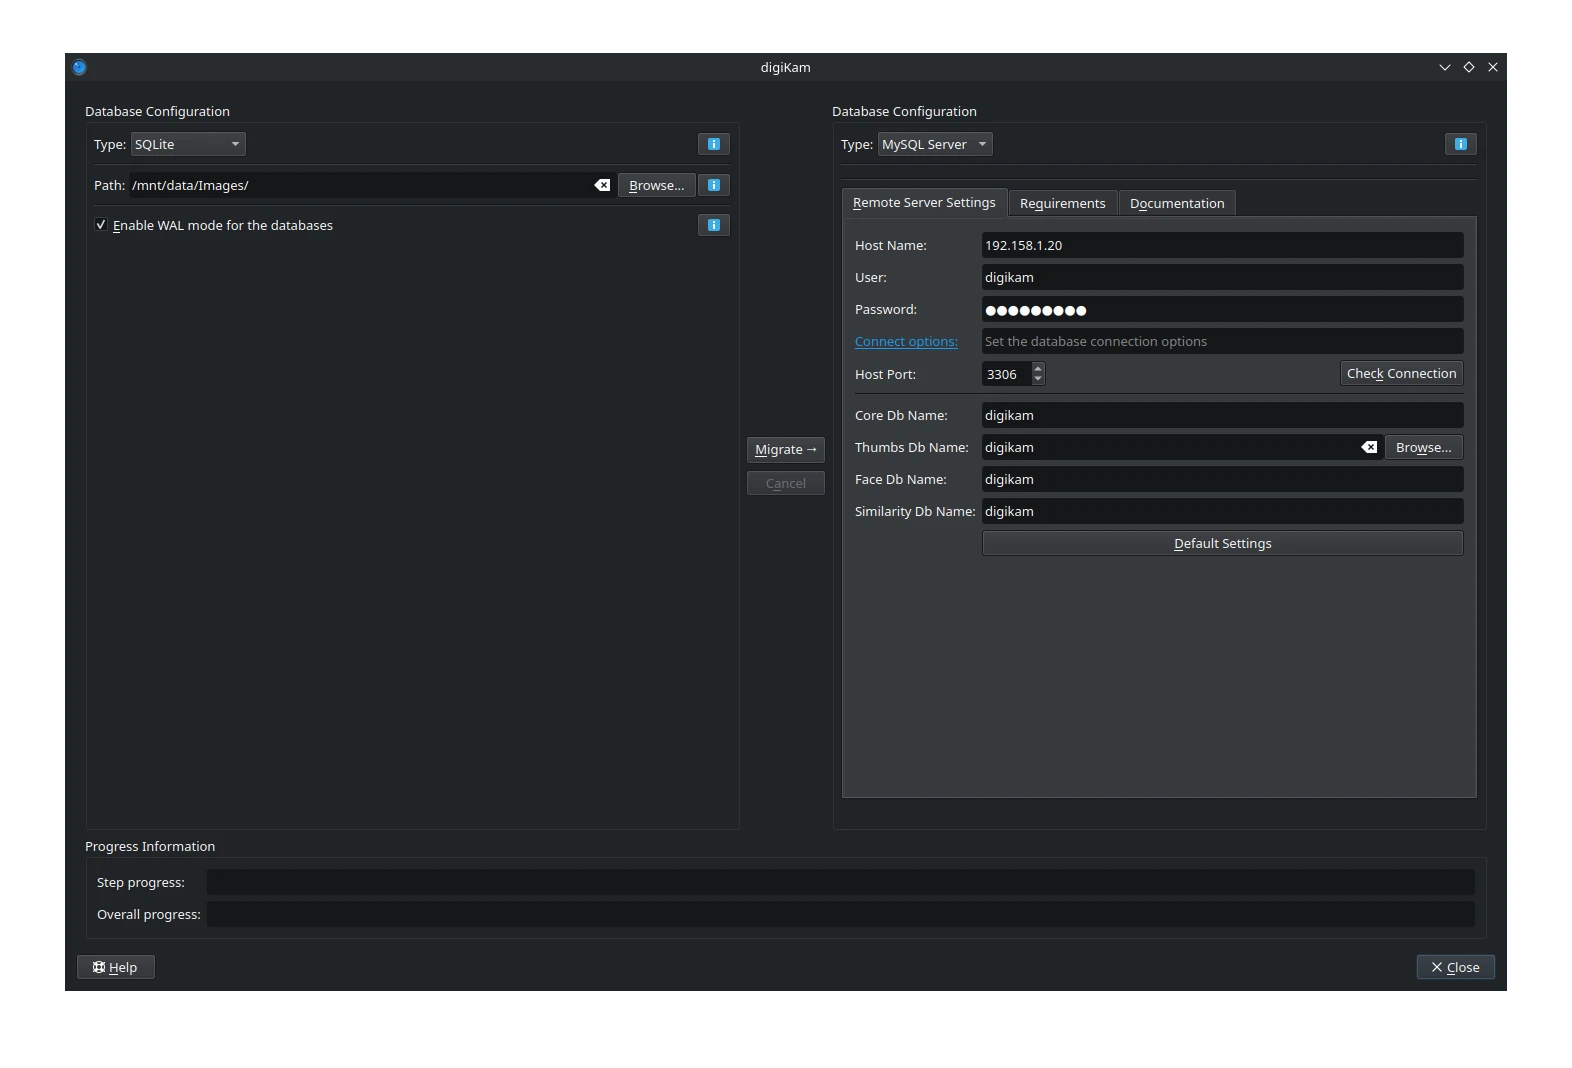Click Check Connection button
Screen dimensions: 1572x1068
coord(1401,373)
